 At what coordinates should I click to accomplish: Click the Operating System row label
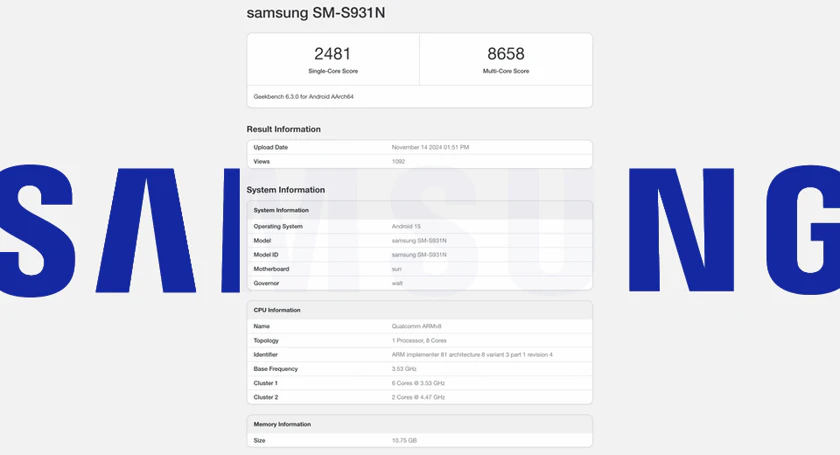click(278, 226)
